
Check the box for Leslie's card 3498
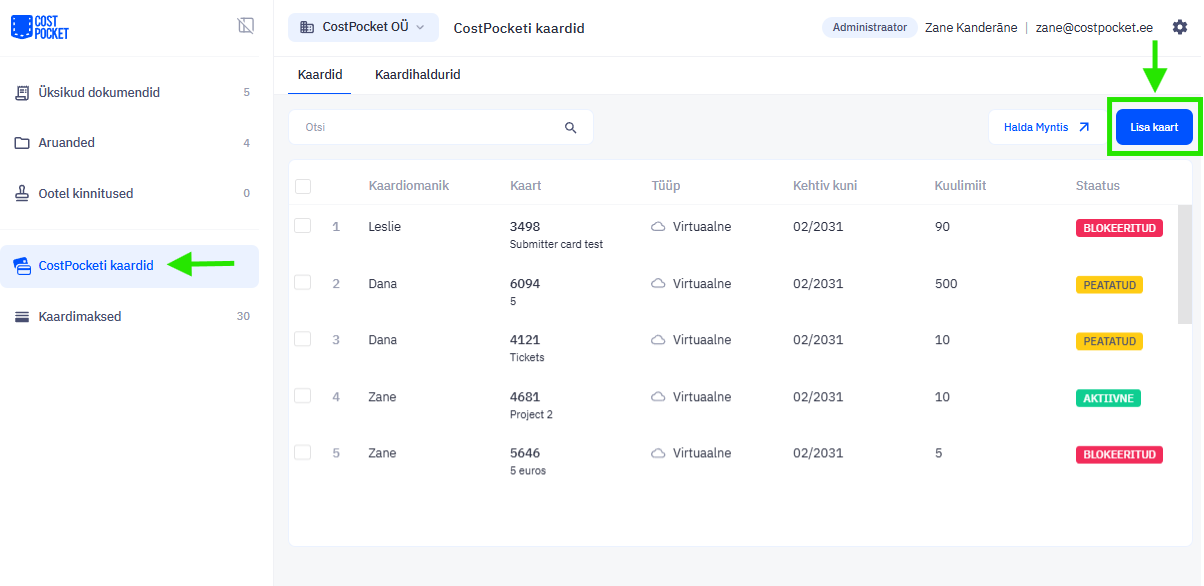(303, 227)
